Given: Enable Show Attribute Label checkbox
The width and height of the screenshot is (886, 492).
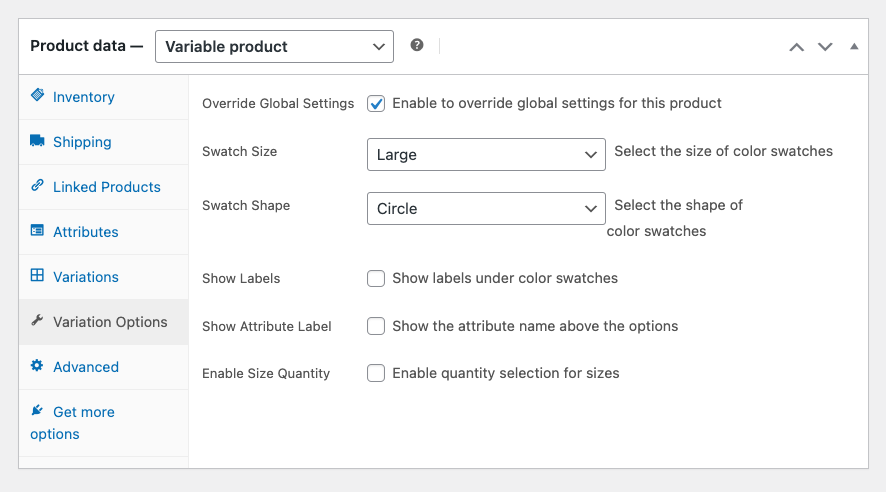Looking at the screenshot, I should (376, 326).
